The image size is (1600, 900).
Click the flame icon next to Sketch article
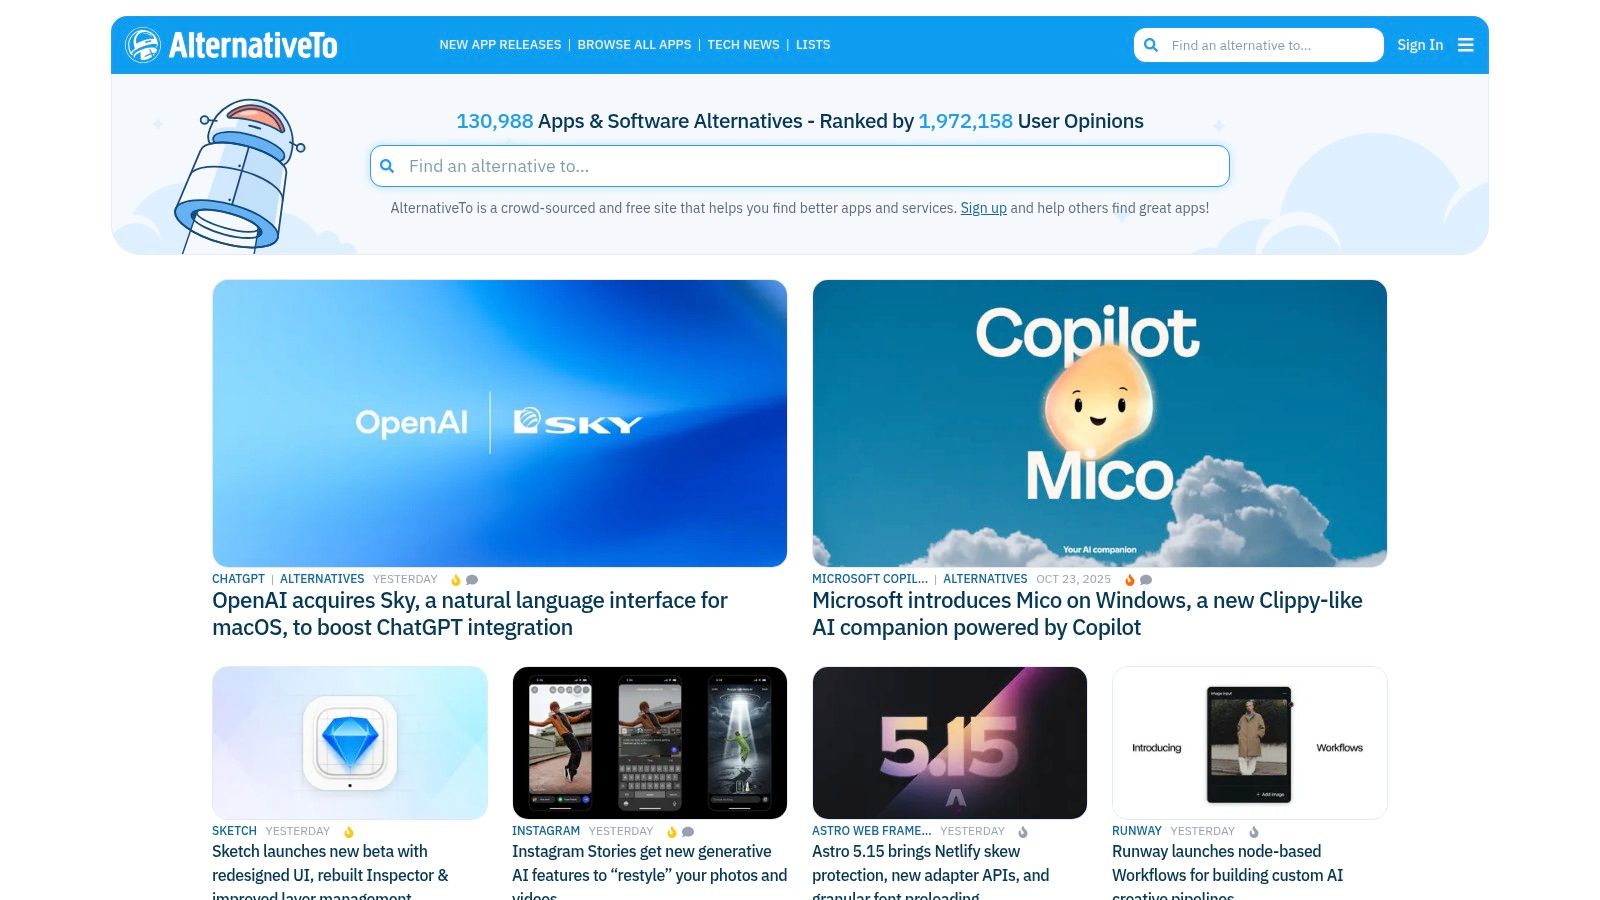pos(349,832)
